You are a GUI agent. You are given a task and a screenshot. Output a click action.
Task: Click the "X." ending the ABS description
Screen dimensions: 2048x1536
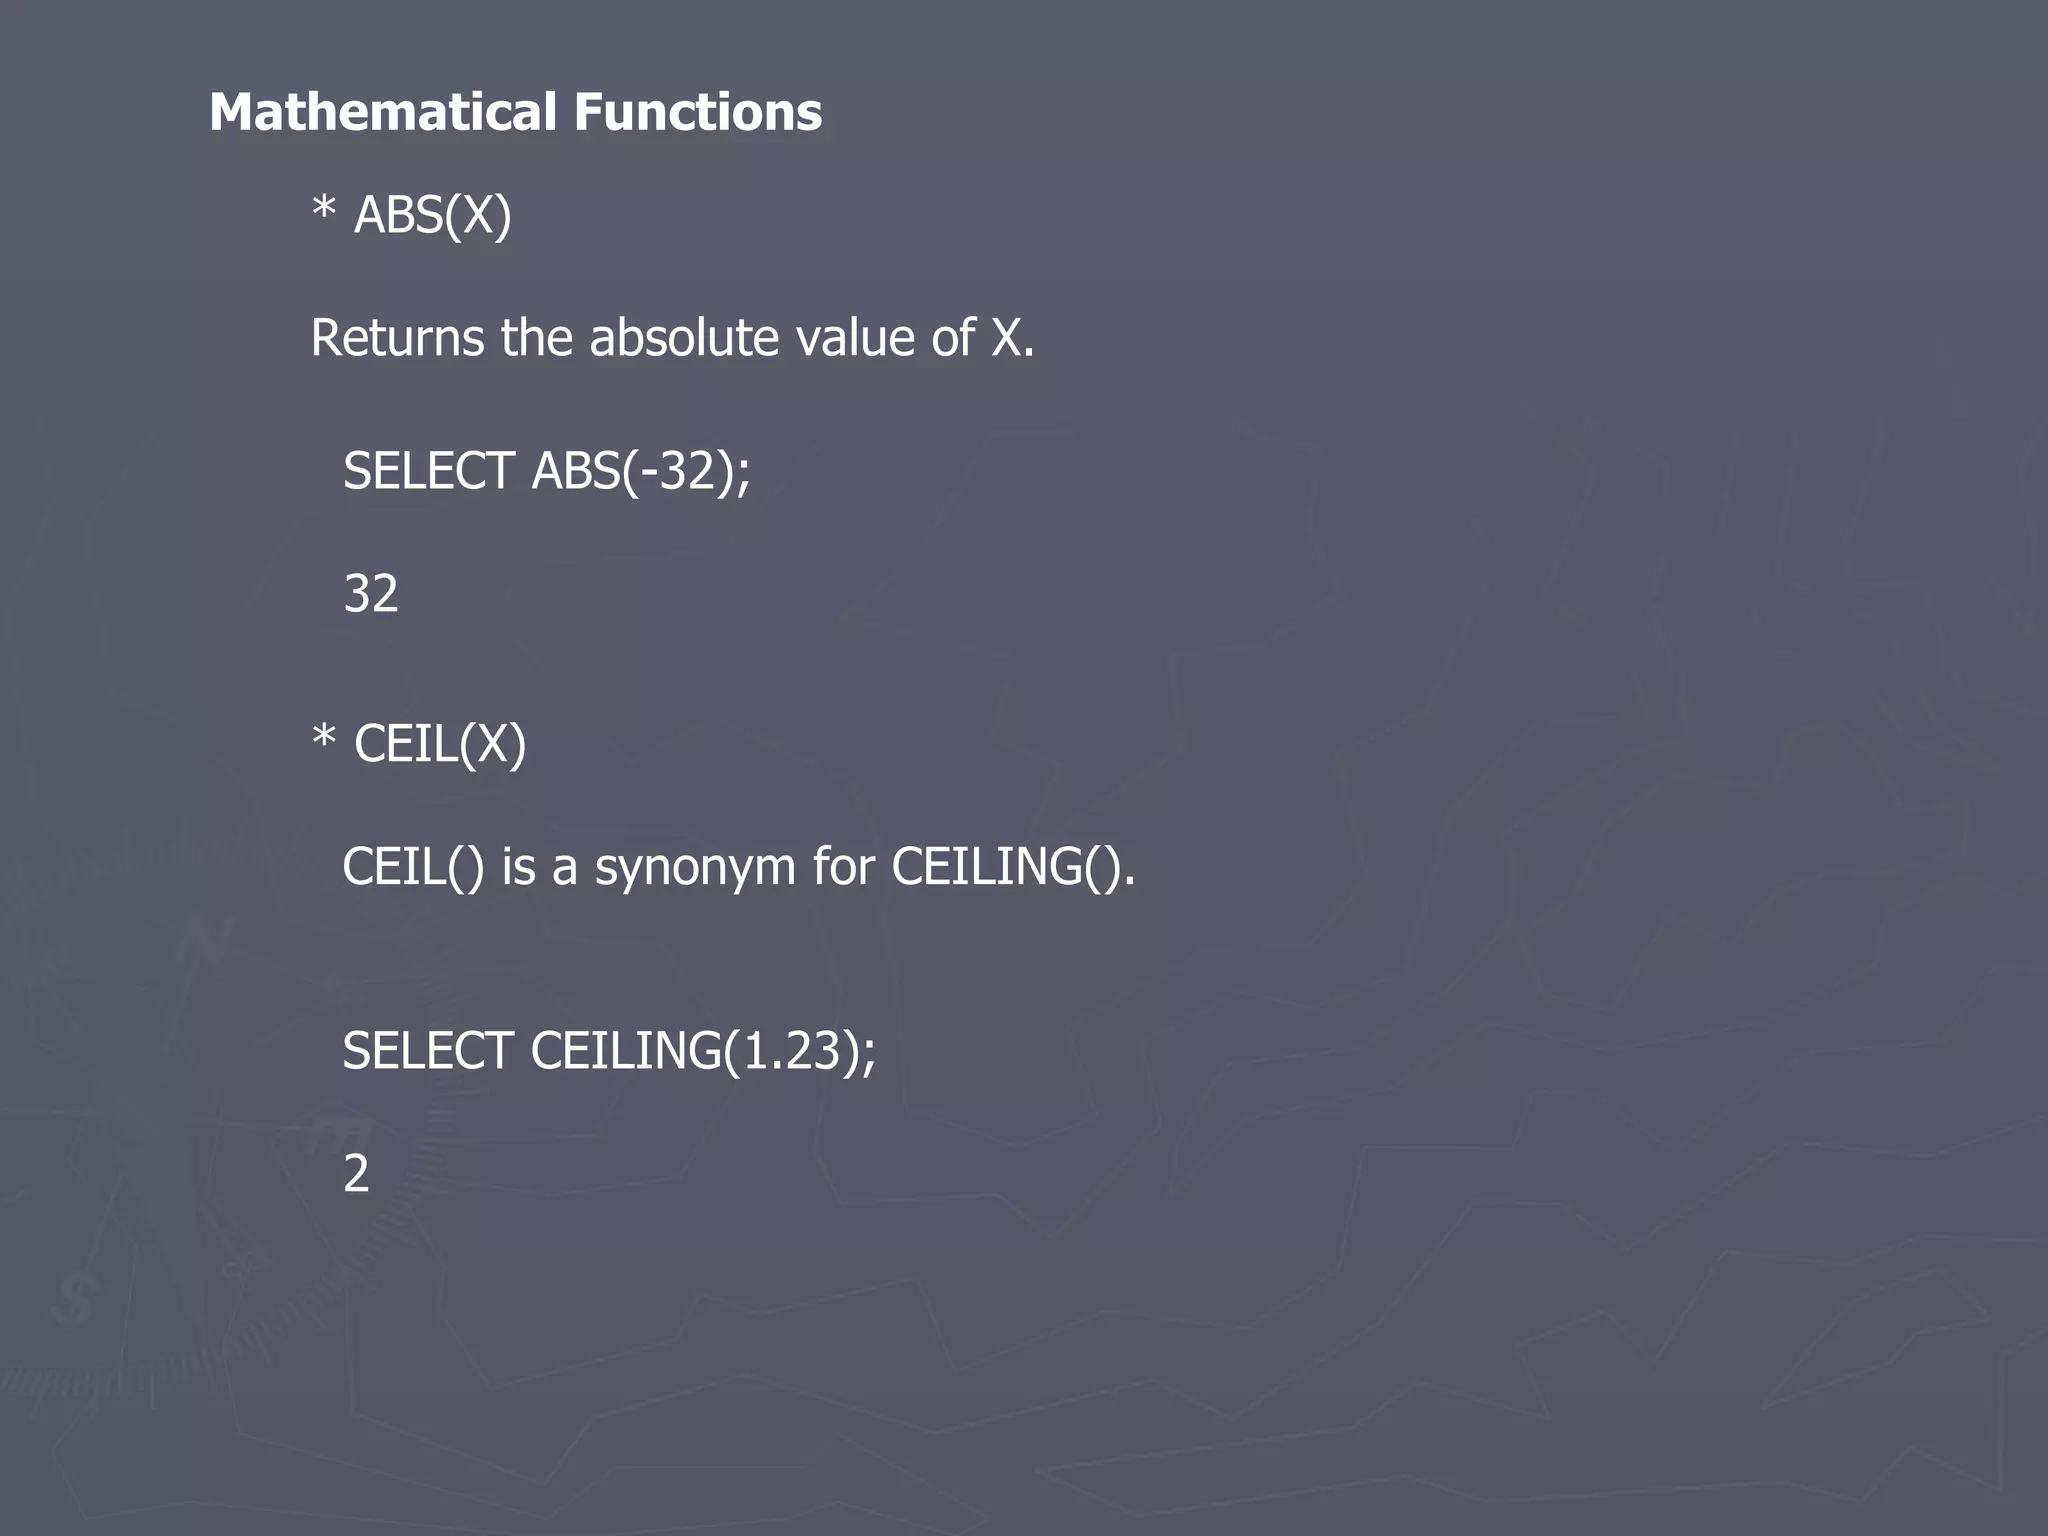click(x=1012, y=338)
